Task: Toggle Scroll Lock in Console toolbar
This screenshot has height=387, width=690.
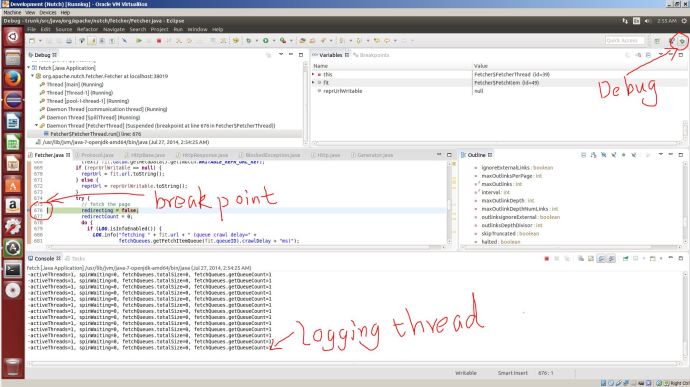Action: coord(591,258)
